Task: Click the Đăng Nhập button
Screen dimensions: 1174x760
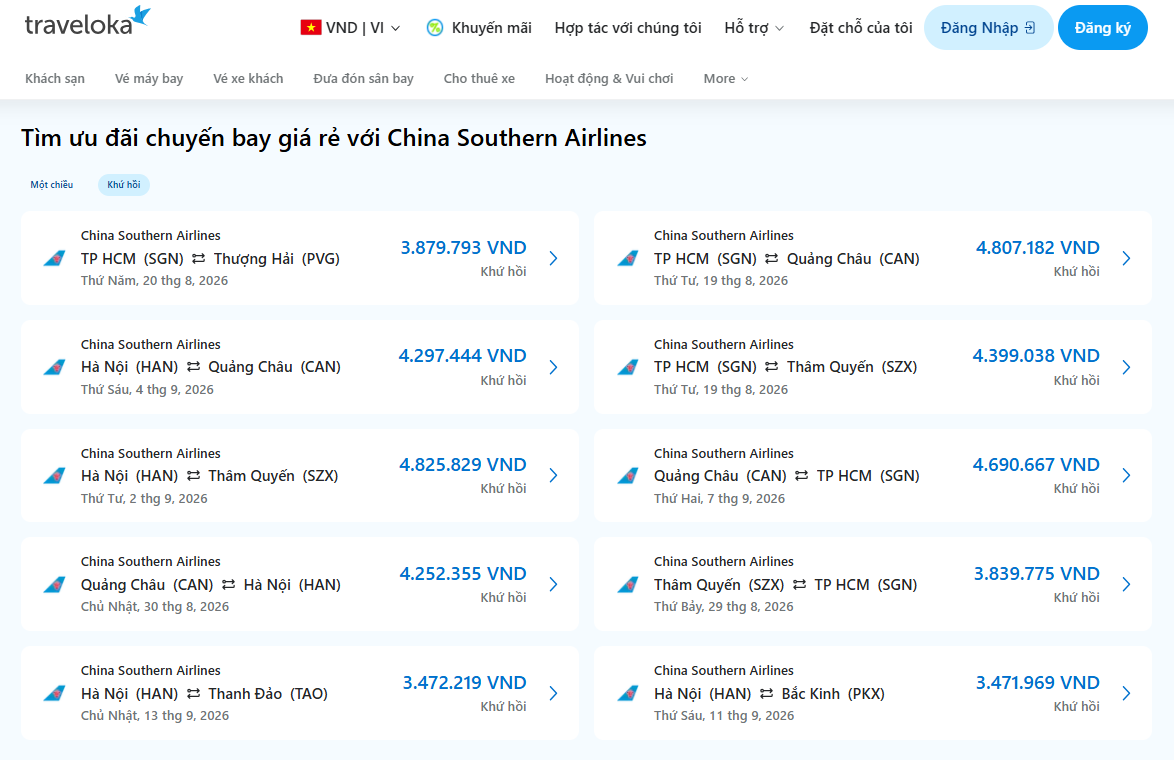Action: [x=988, y=28]
